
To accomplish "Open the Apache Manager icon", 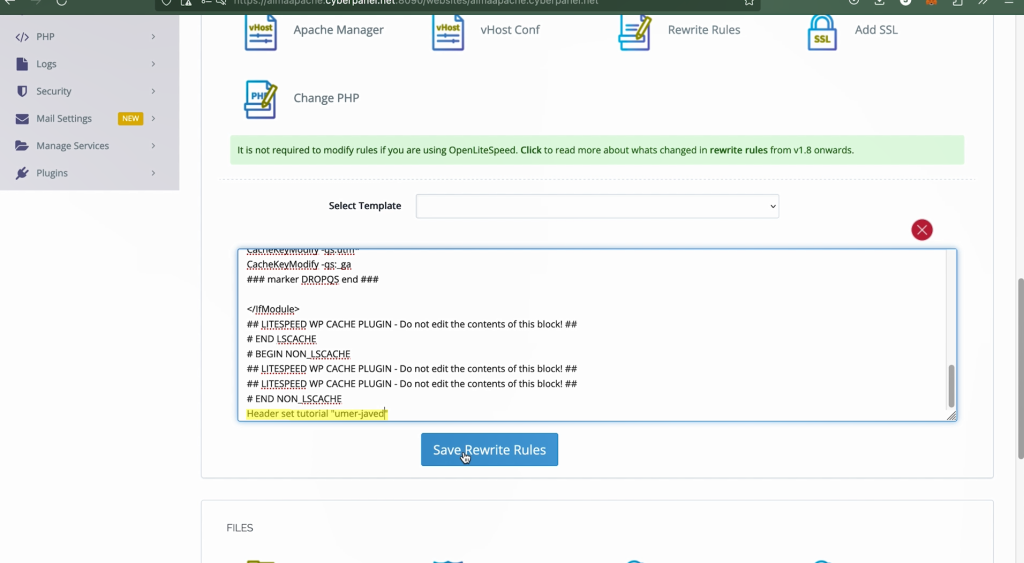I will pyautogui.click(x=261, y=31).
